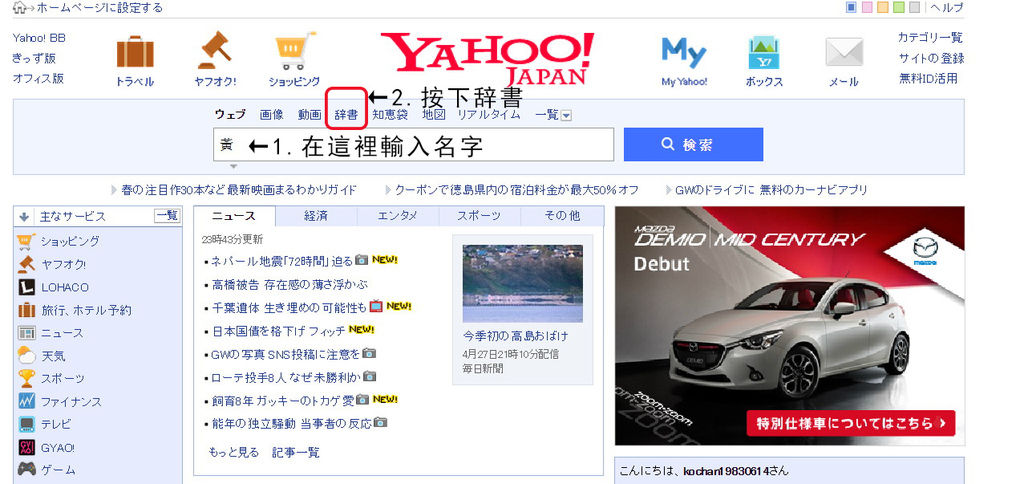Open the ショッピング cart icon at top
This screenshot has width=1024, height=484.
click(x=295, y=50)
